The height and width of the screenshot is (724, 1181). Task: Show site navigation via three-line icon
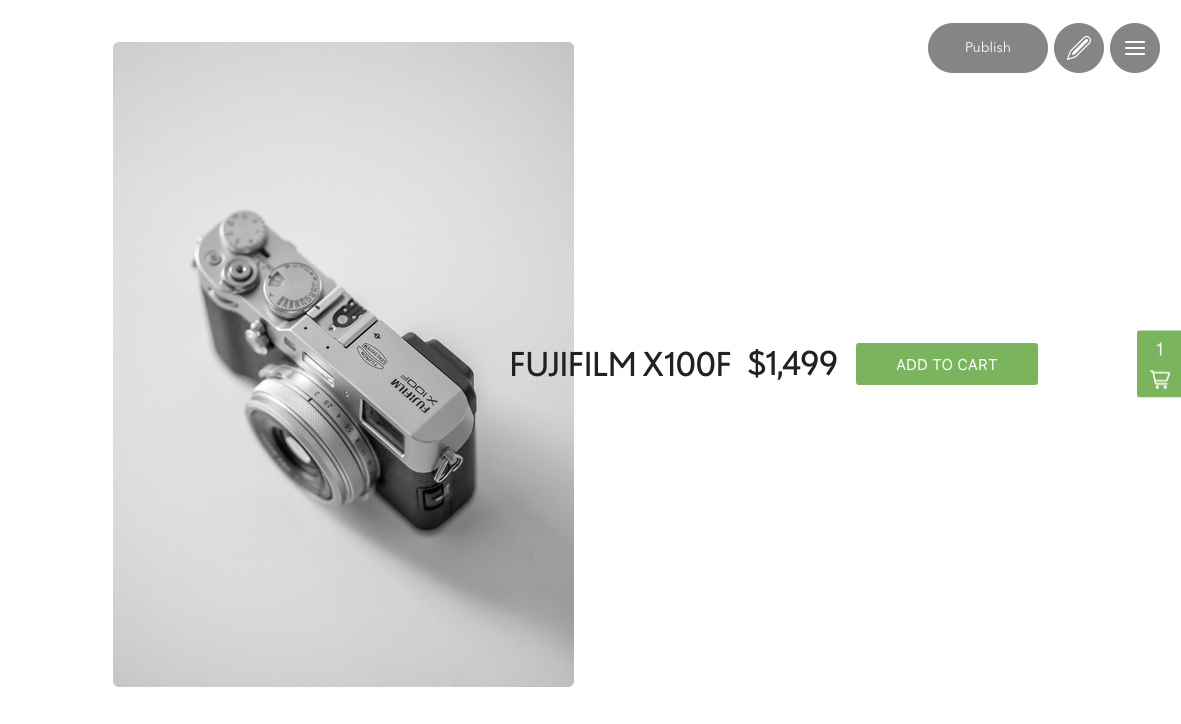click(x=1134, y=47)
